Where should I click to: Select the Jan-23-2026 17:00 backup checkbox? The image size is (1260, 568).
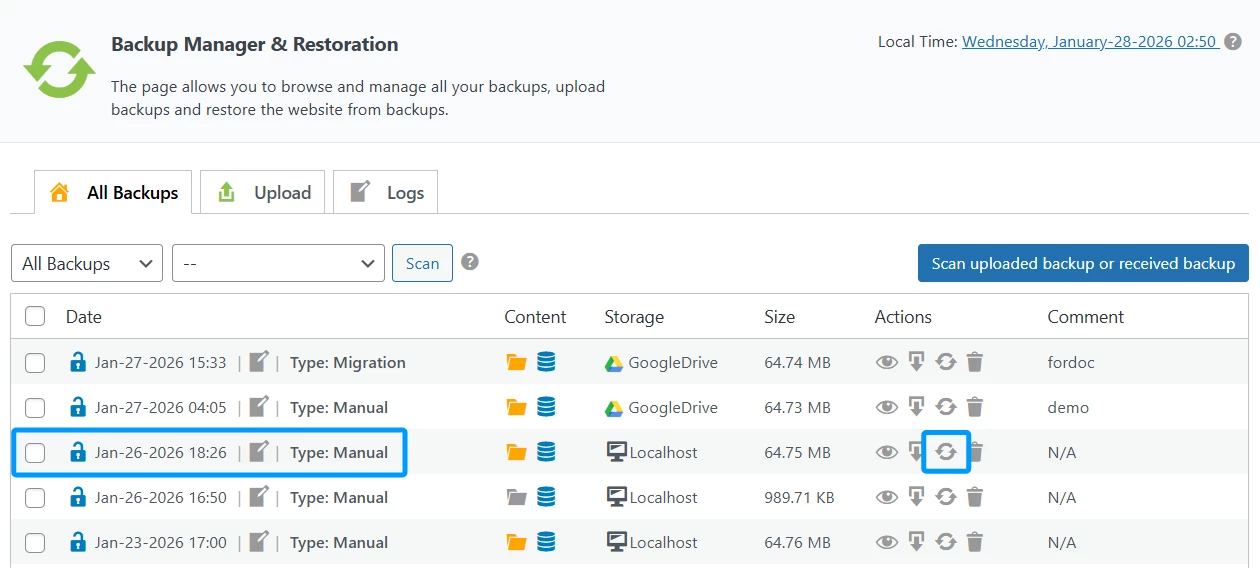[35, 542]
